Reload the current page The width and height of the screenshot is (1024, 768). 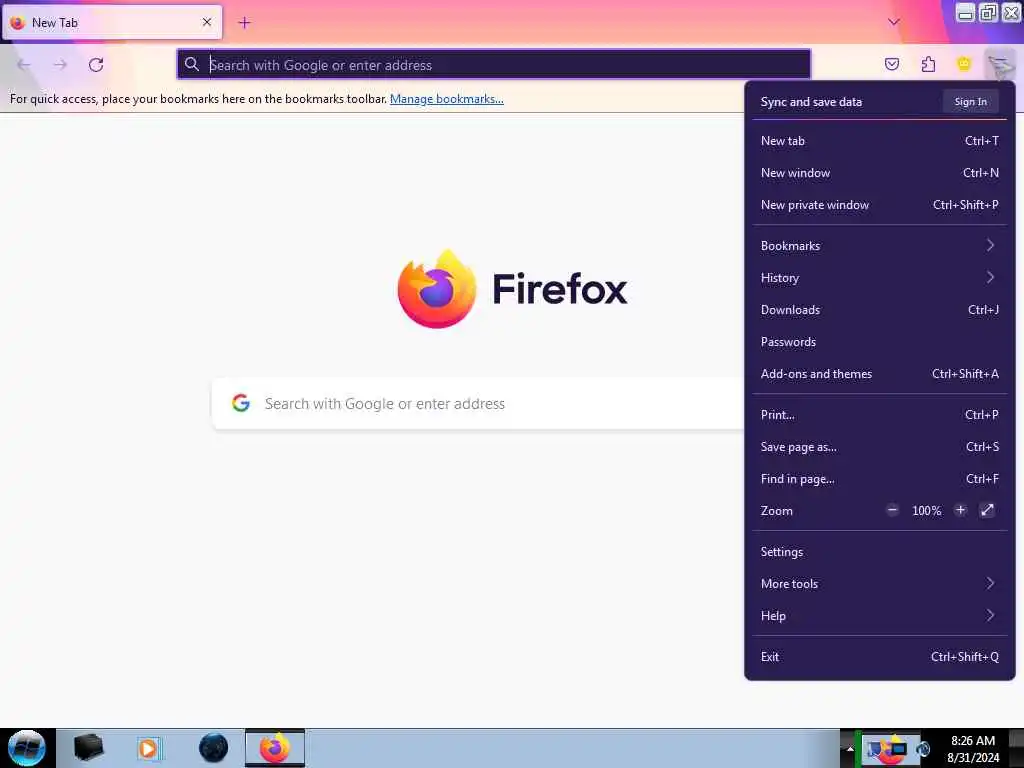click(96, 65)
